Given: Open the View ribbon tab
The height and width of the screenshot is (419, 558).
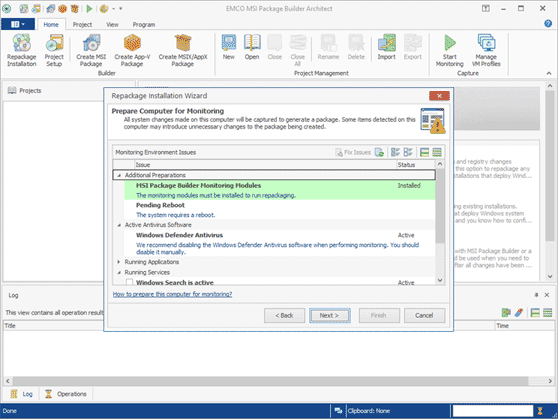Looking at the screenshot, I should coord(112,25).
